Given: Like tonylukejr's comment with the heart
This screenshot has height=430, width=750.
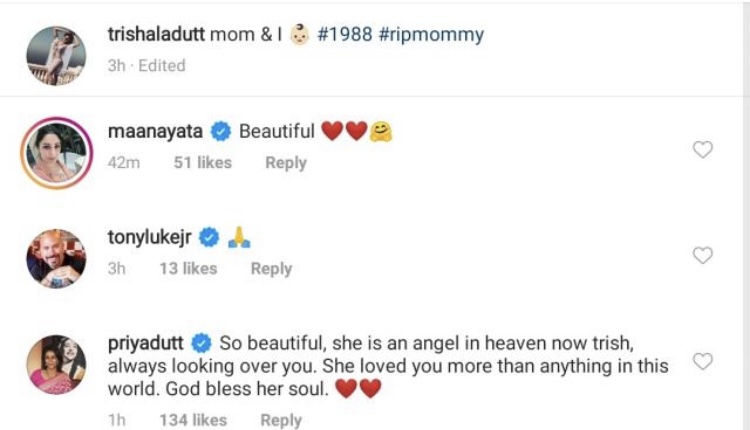Looking at the screenshot, I should (x=703, y=255).
